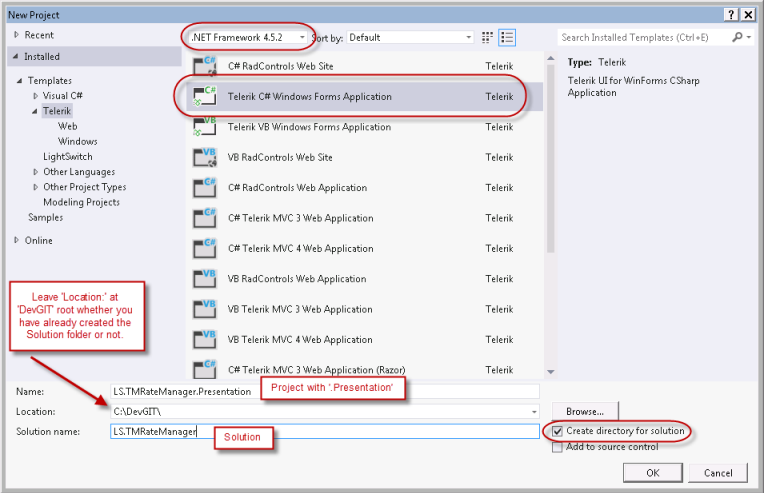
Task: Expand the Online section
Action: [17, 240]
